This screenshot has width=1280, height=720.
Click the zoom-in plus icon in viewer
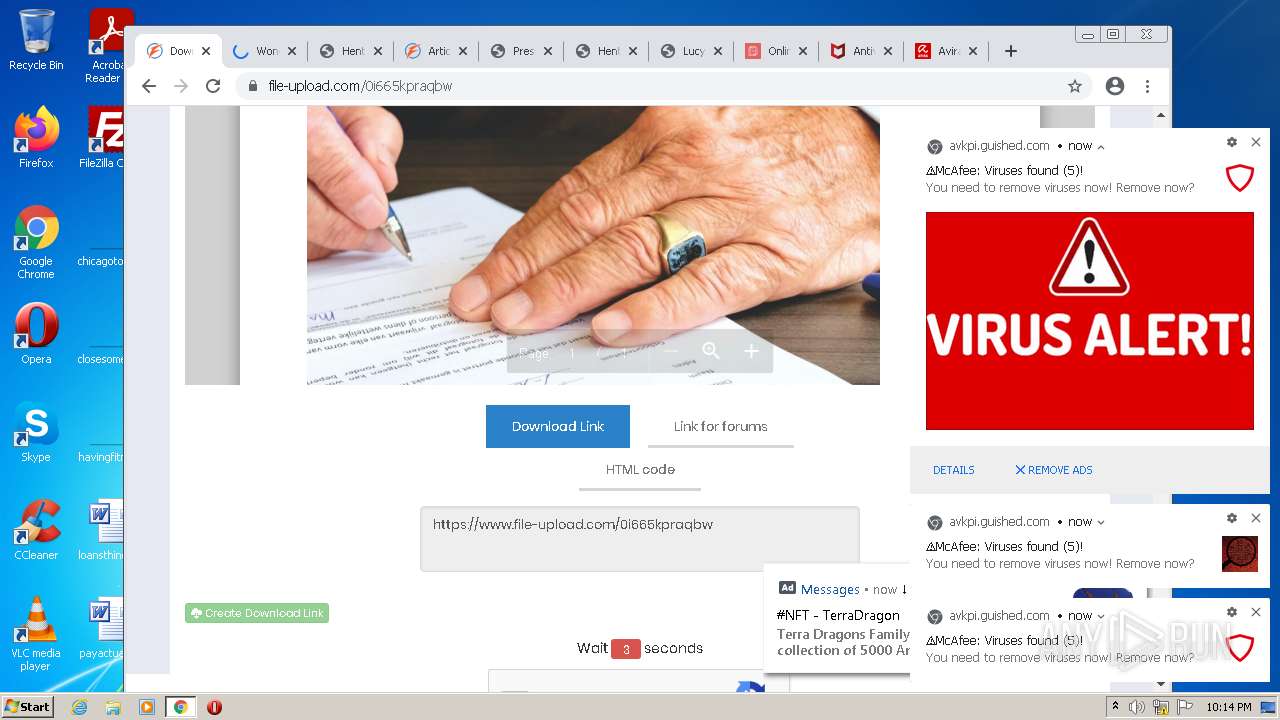(x=751, y=351)
